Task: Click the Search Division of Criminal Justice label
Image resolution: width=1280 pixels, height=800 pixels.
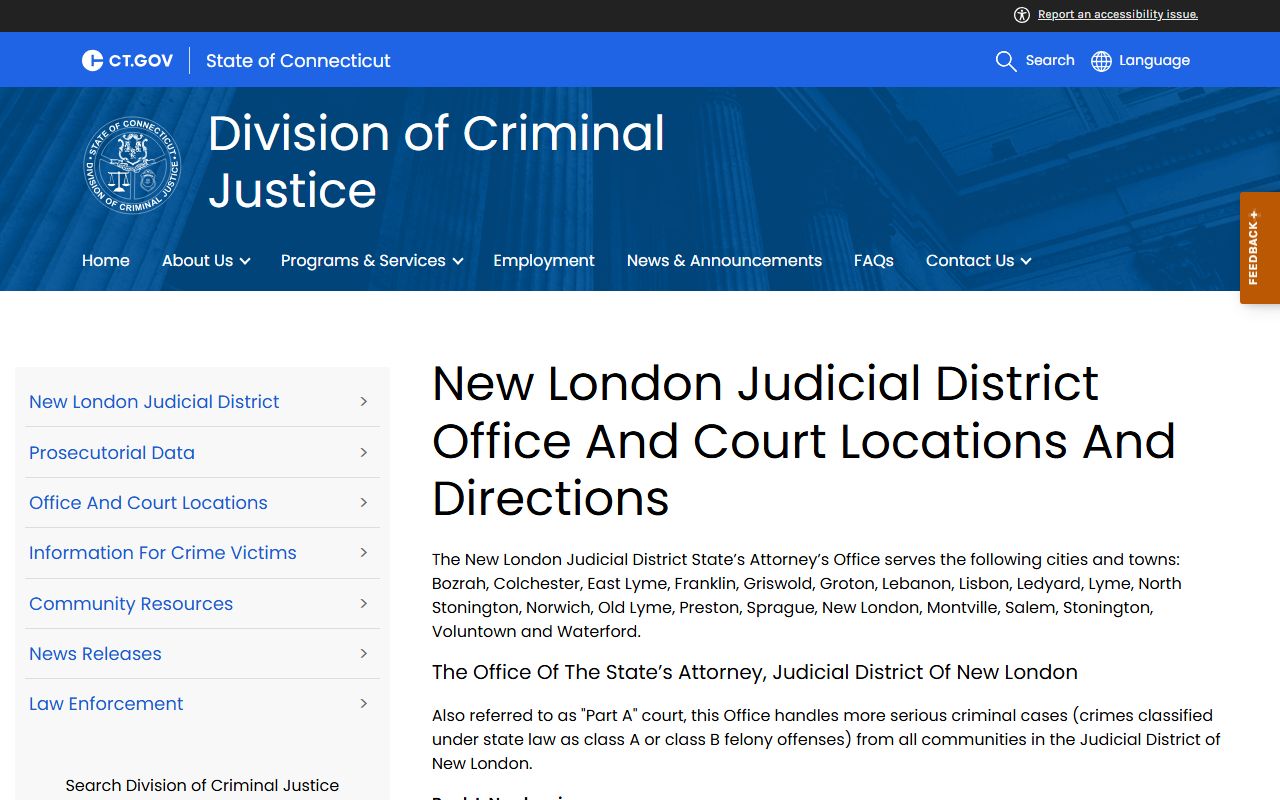Action: point(202,786)
